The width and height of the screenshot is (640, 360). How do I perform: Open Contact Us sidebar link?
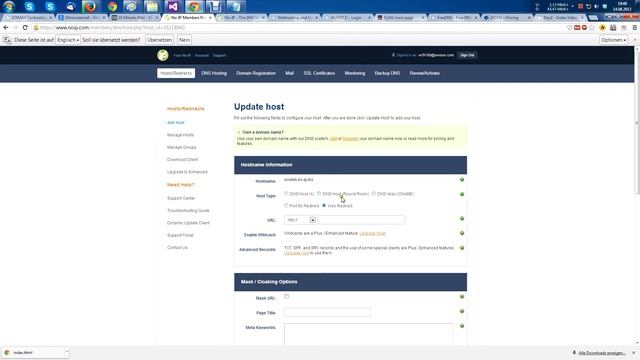click(x=177, y=247)
